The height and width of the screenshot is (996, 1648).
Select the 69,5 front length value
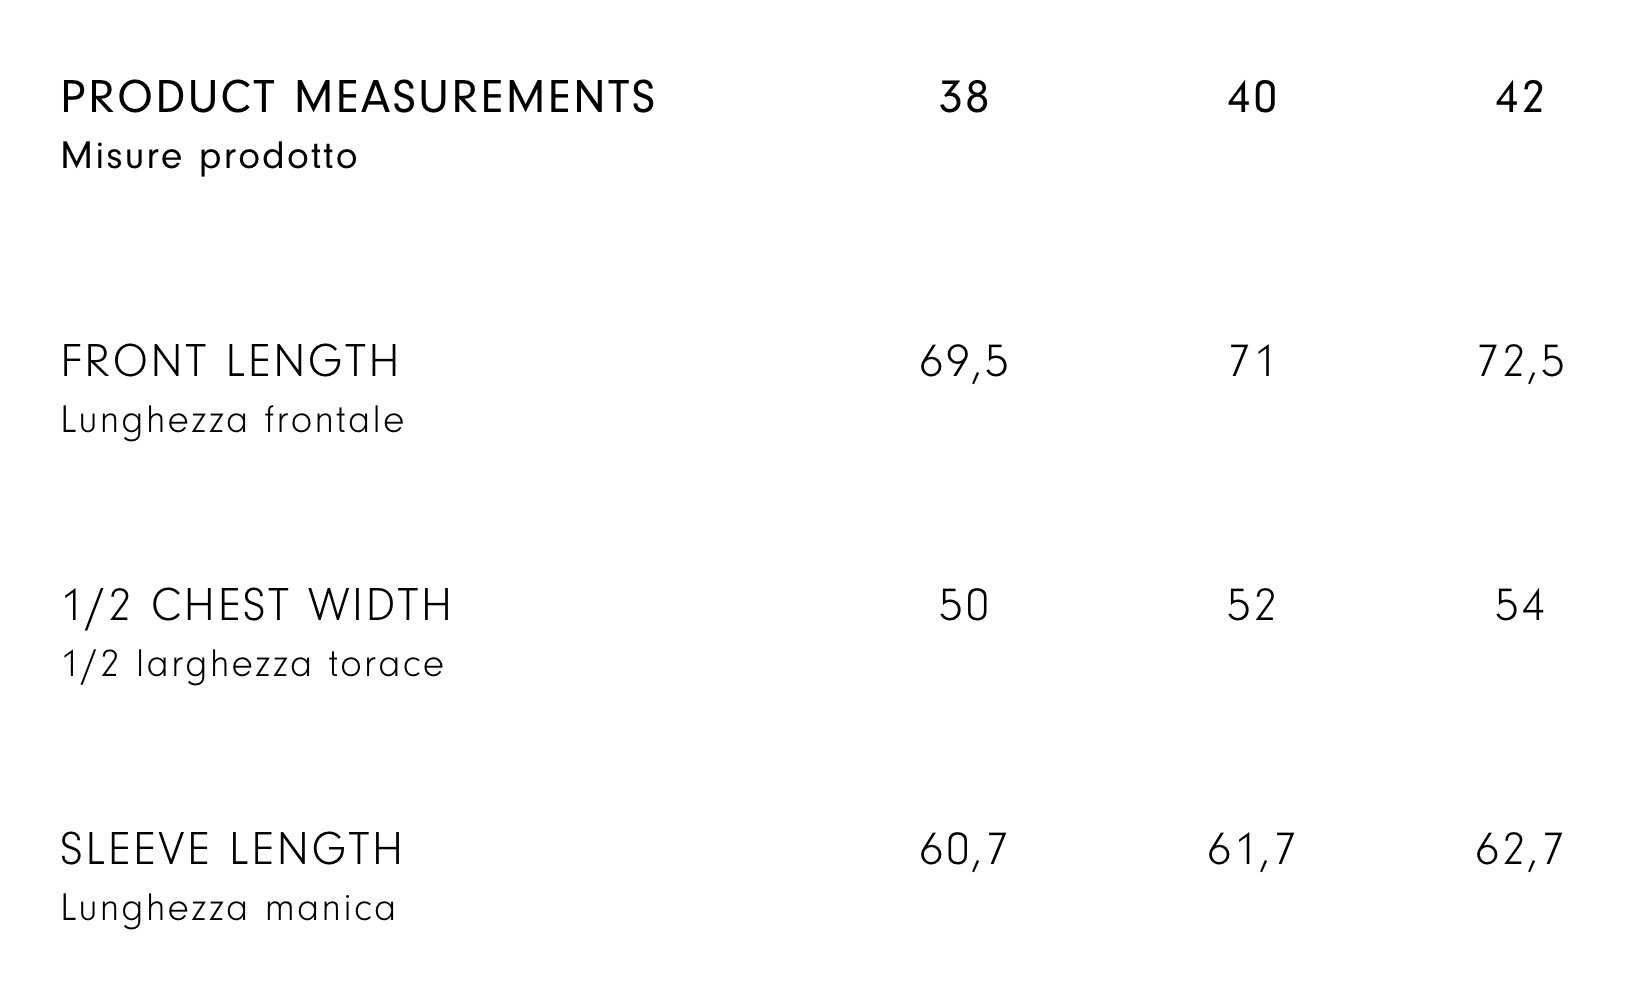click(964, 362)
